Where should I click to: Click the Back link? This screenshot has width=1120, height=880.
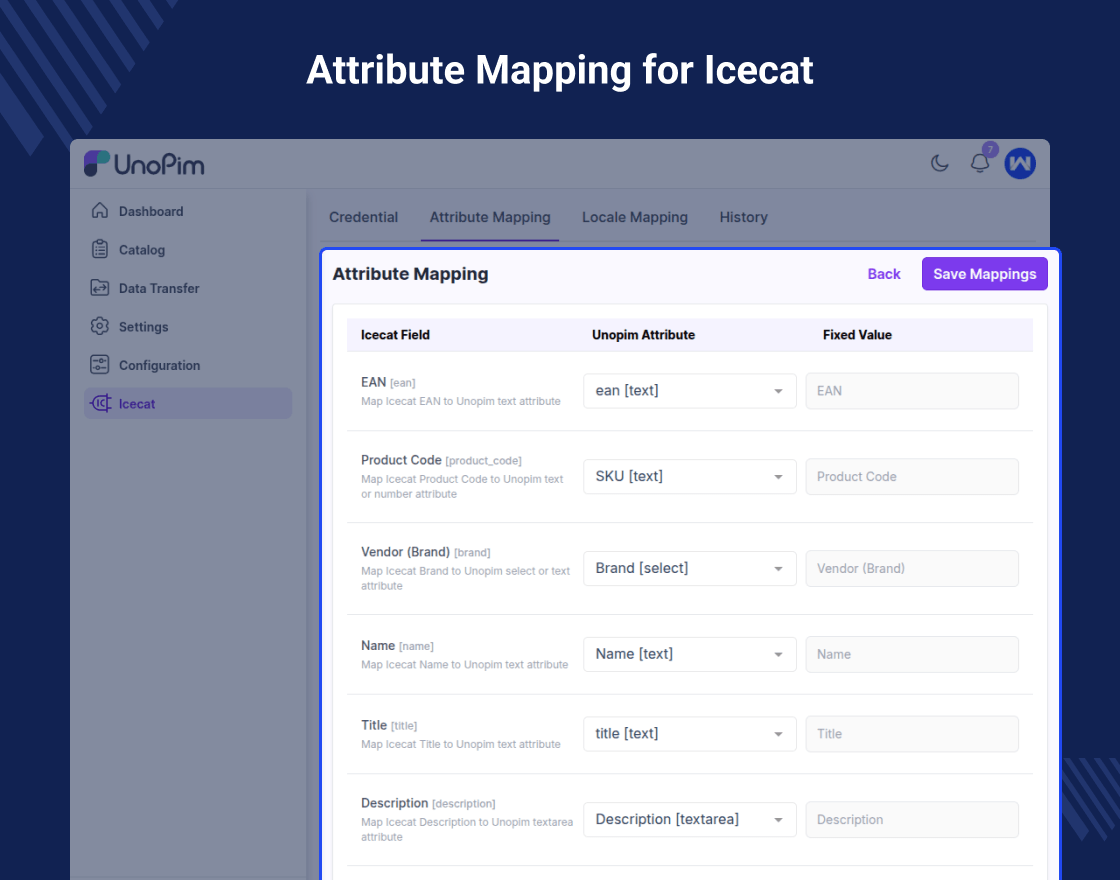point(884,274)
